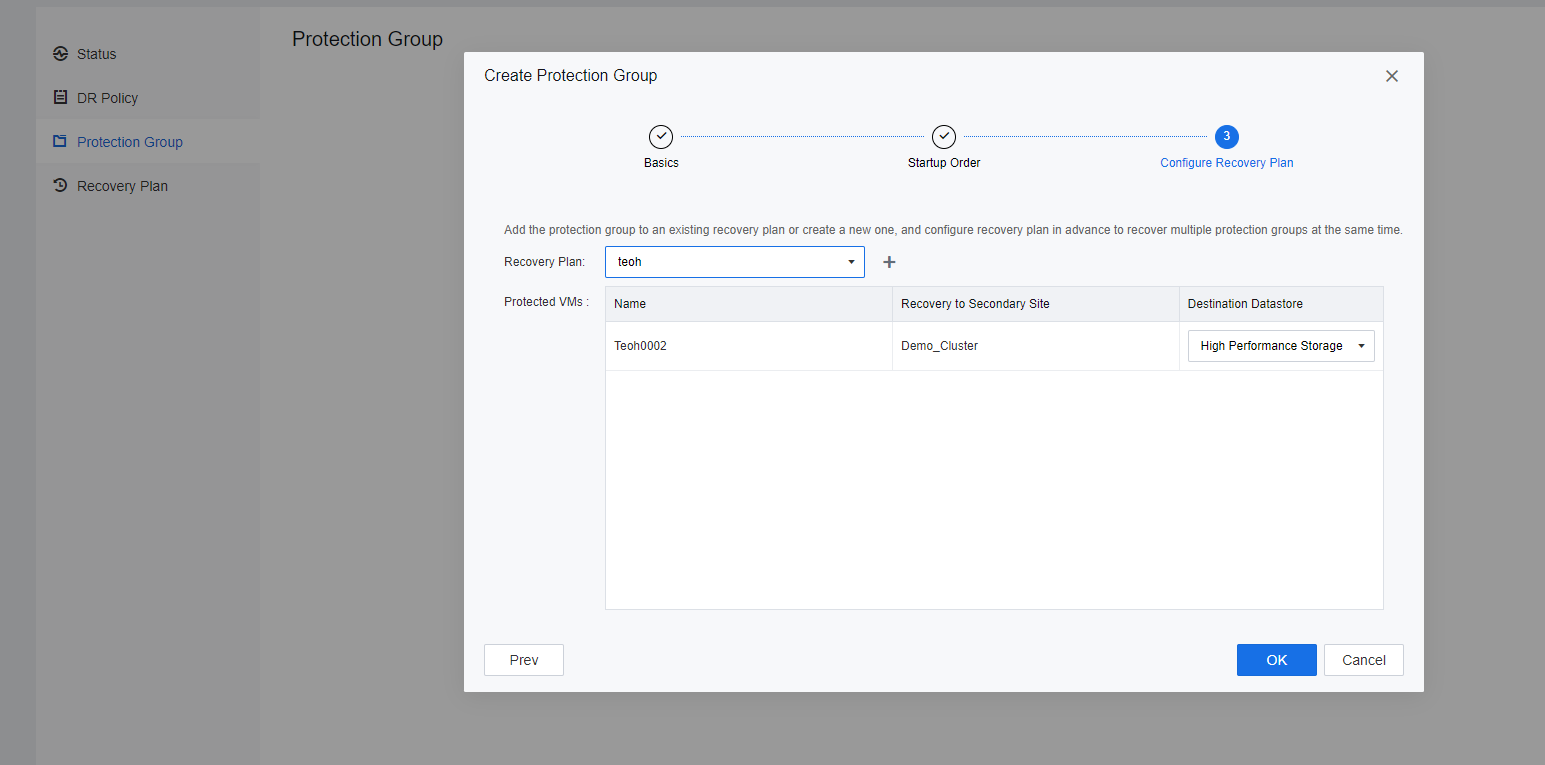Click the Demo_Cluster cell in the table

[x=939, y=346]
